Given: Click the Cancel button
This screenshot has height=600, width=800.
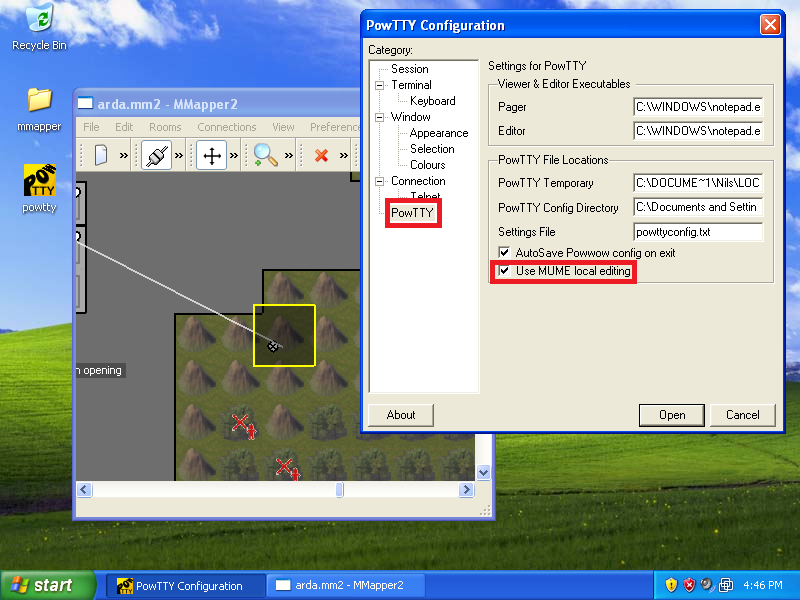Looking at the screenshot, I should tap(743, 415).
